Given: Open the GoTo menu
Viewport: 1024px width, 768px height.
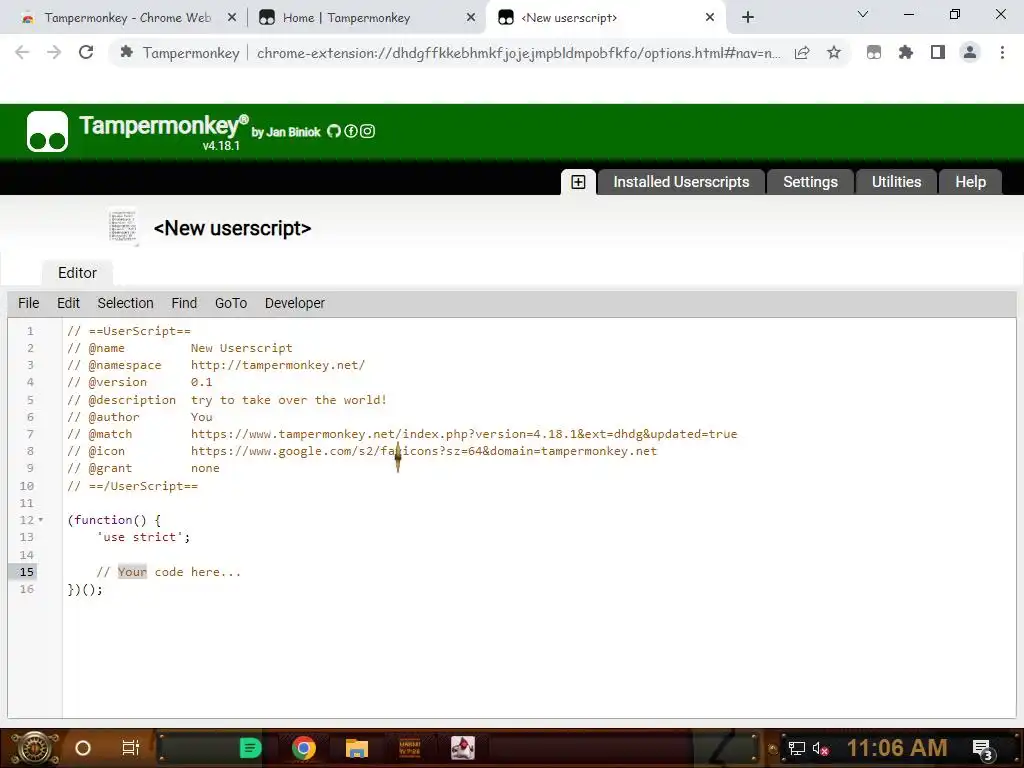Looking at the screenshot, I should (231, 303).
